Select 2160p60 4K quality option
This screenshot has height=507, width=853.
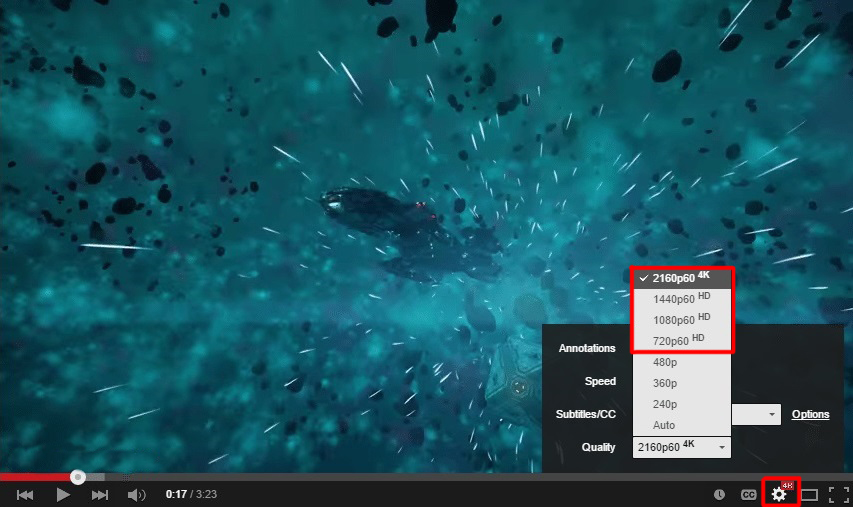[x=682, y=278]
